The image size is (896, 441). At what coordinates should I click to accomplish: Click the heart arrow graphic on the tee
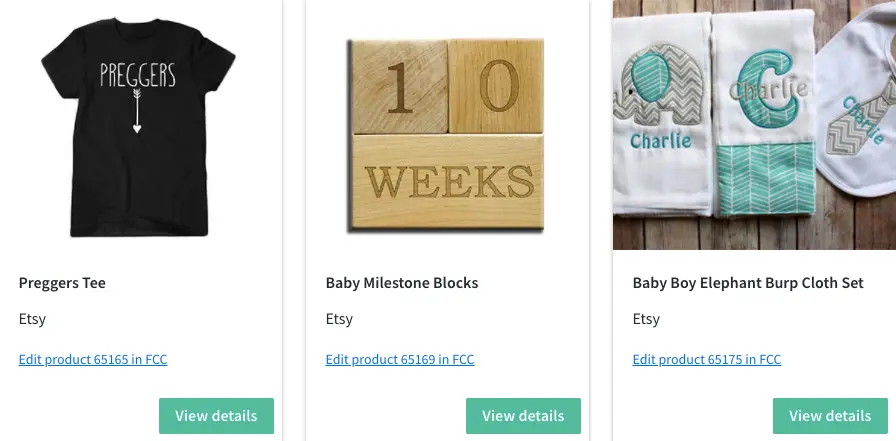[x=137, y=110]
